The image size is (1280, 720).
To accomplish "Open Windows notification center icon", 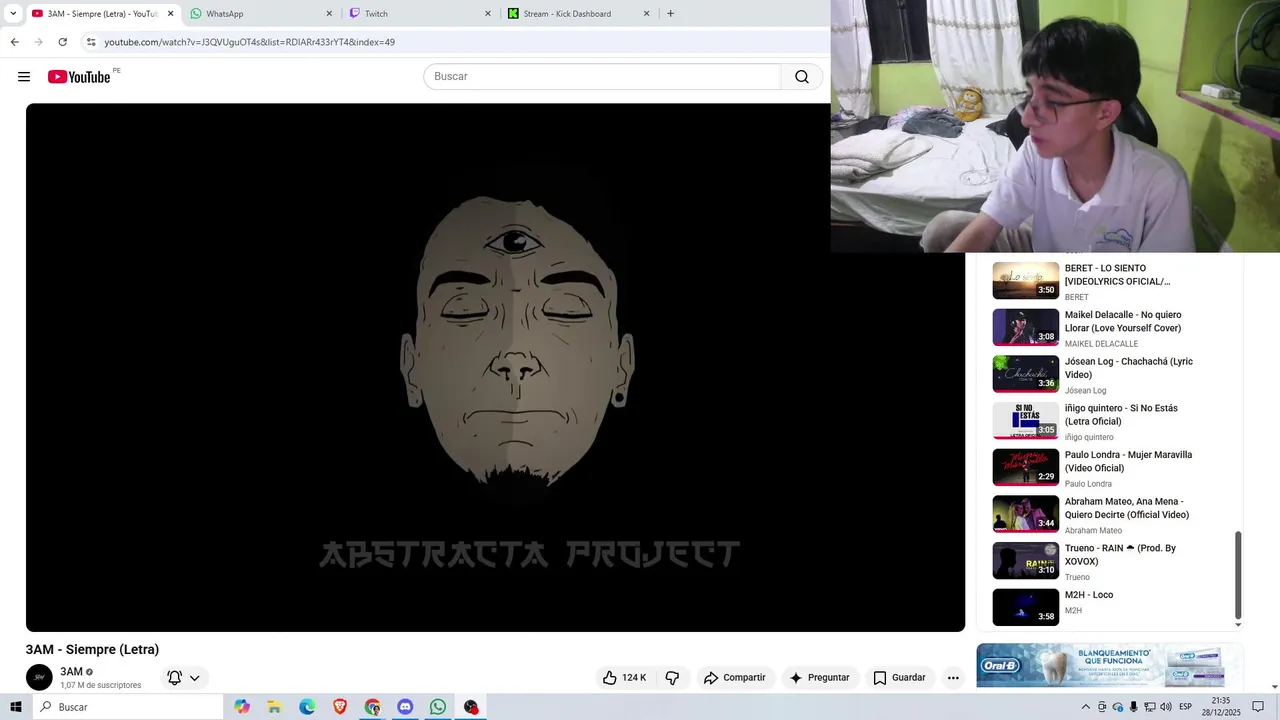I will click(1258, 707).
